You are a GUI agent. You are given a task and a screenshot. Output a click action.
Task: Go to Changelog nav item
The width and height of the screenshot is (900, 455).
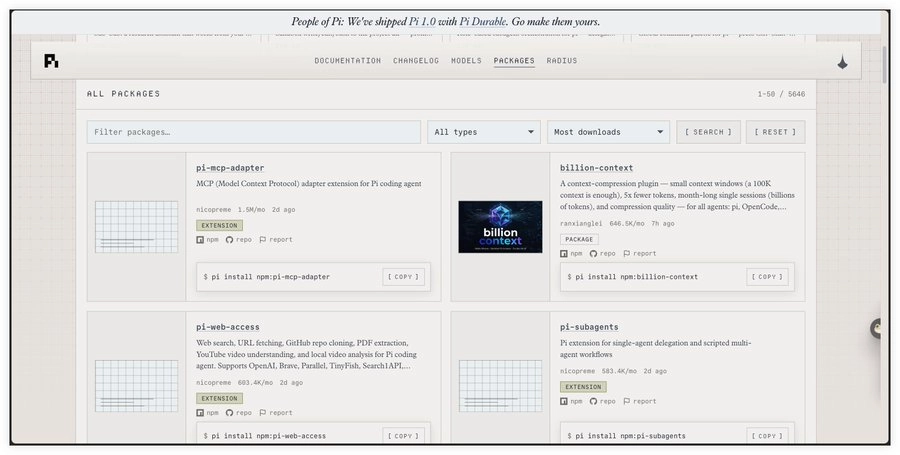click(416, 61)
